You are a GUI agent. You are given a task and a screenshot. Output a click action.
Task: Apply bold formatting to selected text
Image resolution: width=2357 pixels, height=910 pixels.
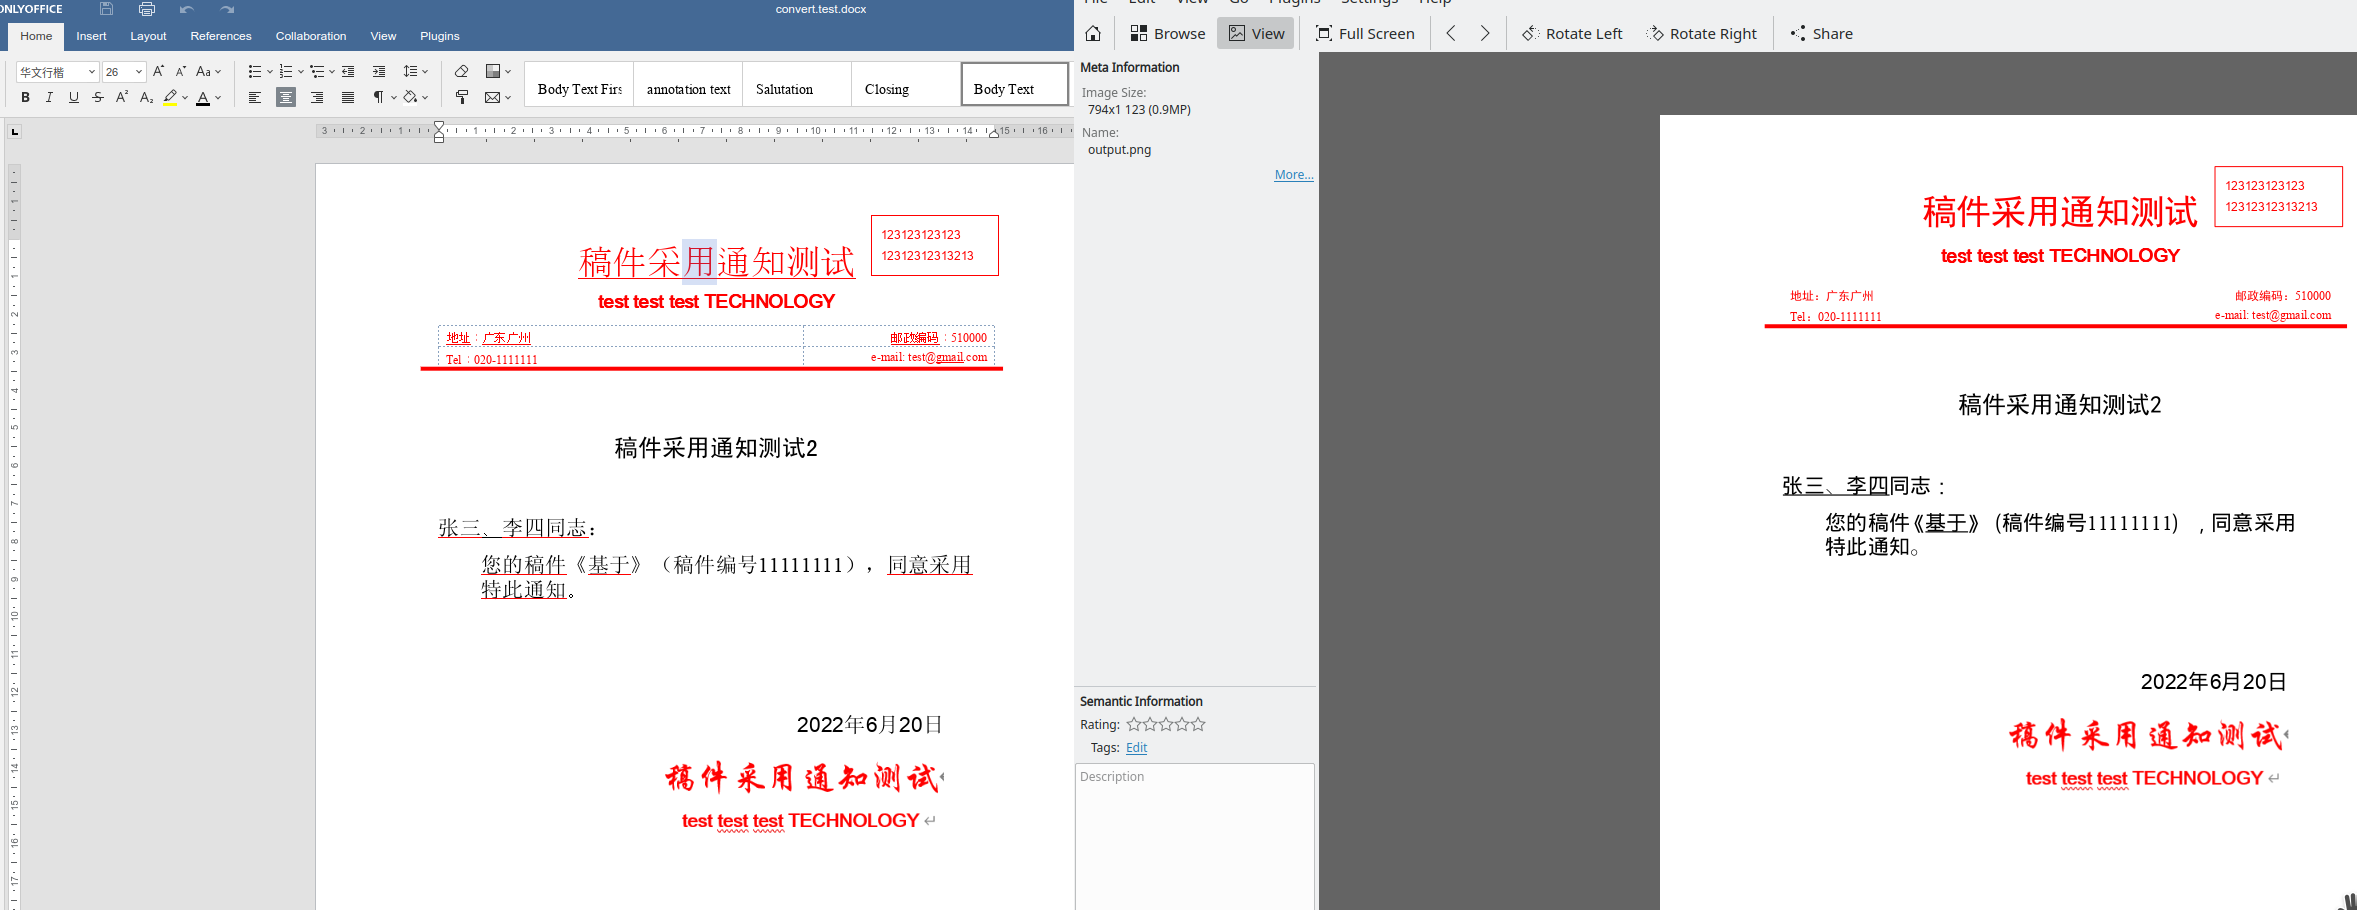(x=25, y=97)
